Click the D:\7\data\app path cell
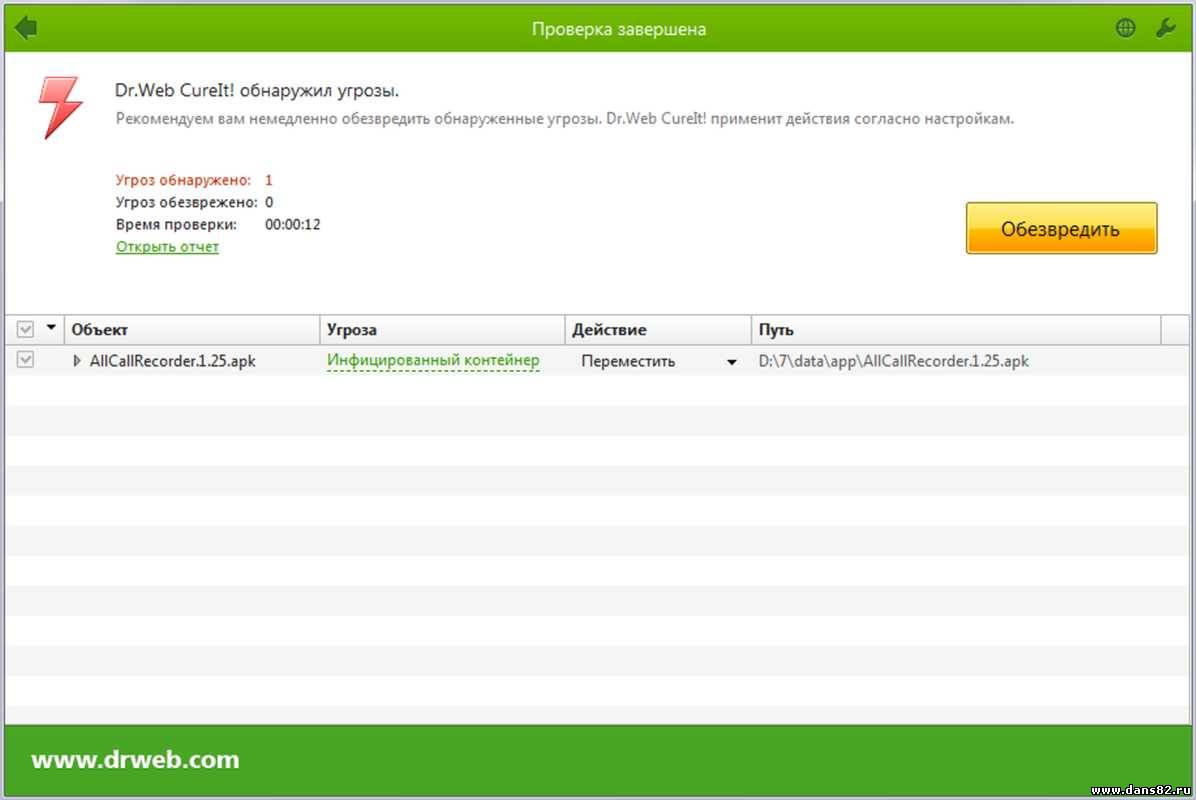Viewport: 1196px width, 800px height. (893, 361)
